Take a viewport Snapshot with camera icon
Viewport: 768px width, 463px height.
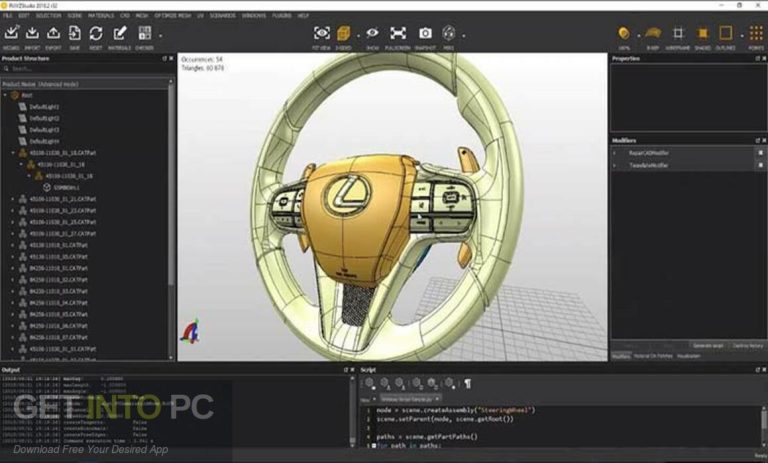425,35
